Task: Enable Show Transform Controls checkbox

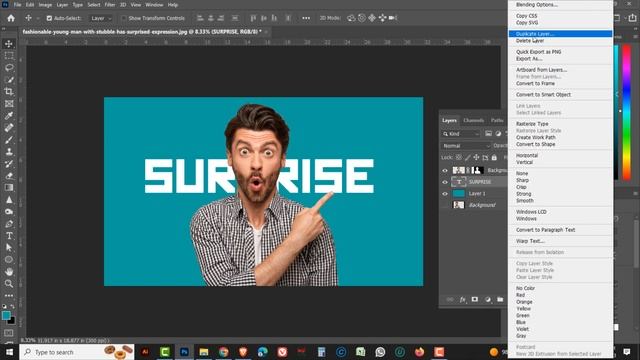Action: pos(123,18)
